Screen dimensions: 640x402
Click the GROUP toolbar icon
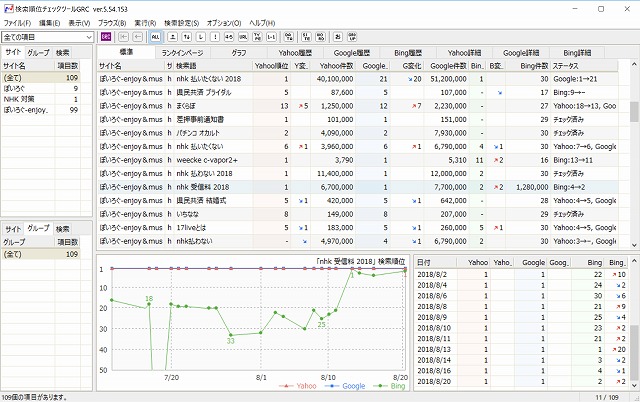click(352, 37)
